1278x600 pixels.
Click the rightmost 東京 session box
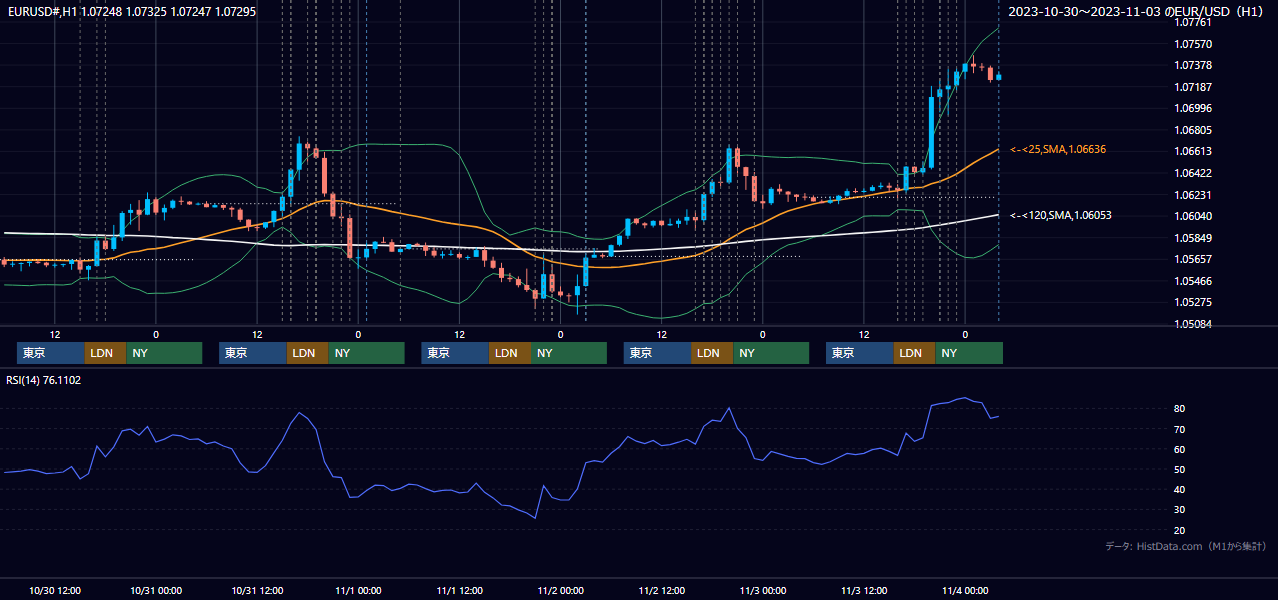860,353
